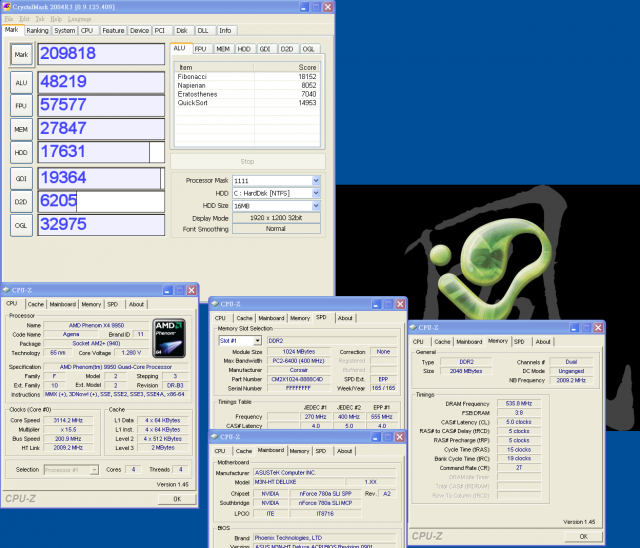Run the OGL benchmark button
This screenshot has width=640, height=548.
[21, 225]
